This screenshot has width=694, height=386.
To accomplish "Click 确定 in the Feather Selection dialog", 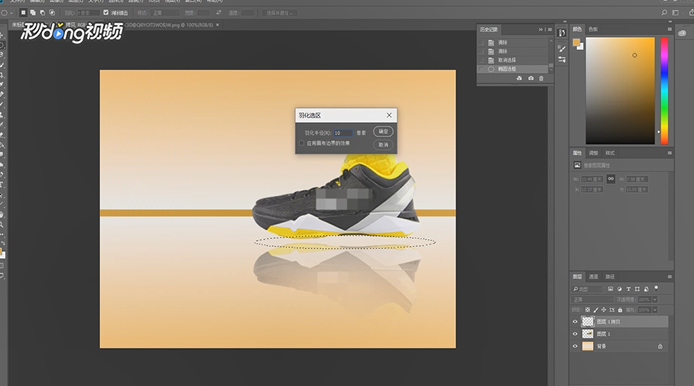I will pos(383,131).
